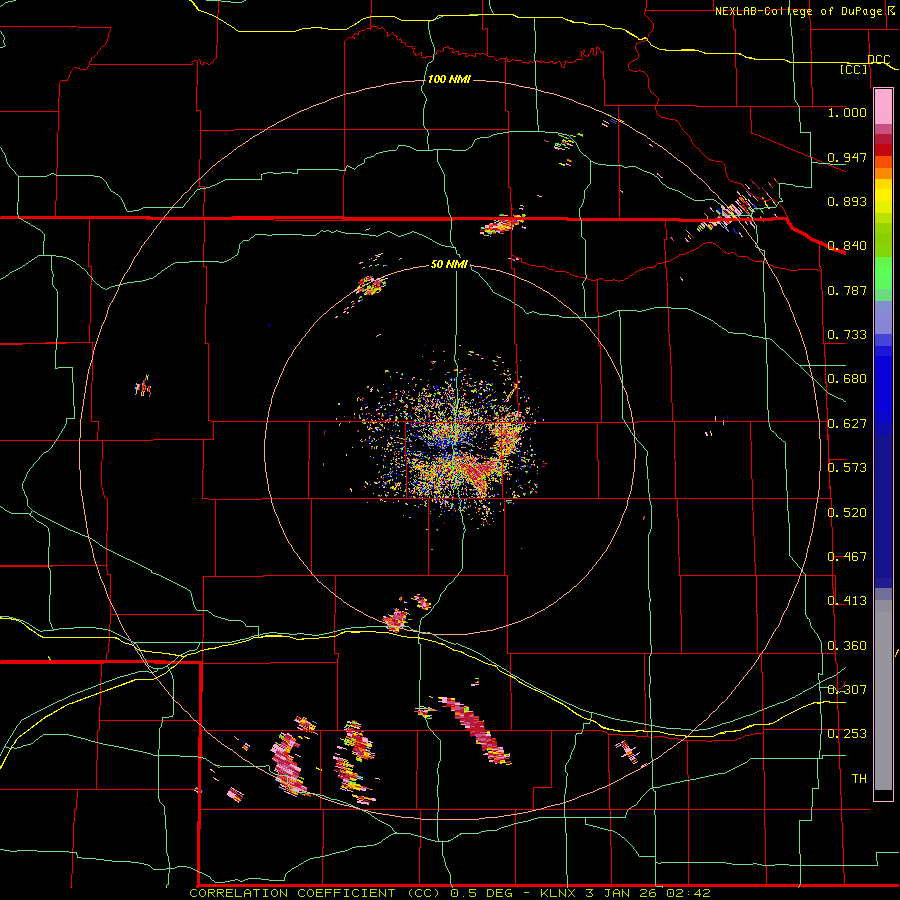Click the 0.307 color scale label
Screen dimensions: 900x900
pyautogui.click(x=847, y=689)
